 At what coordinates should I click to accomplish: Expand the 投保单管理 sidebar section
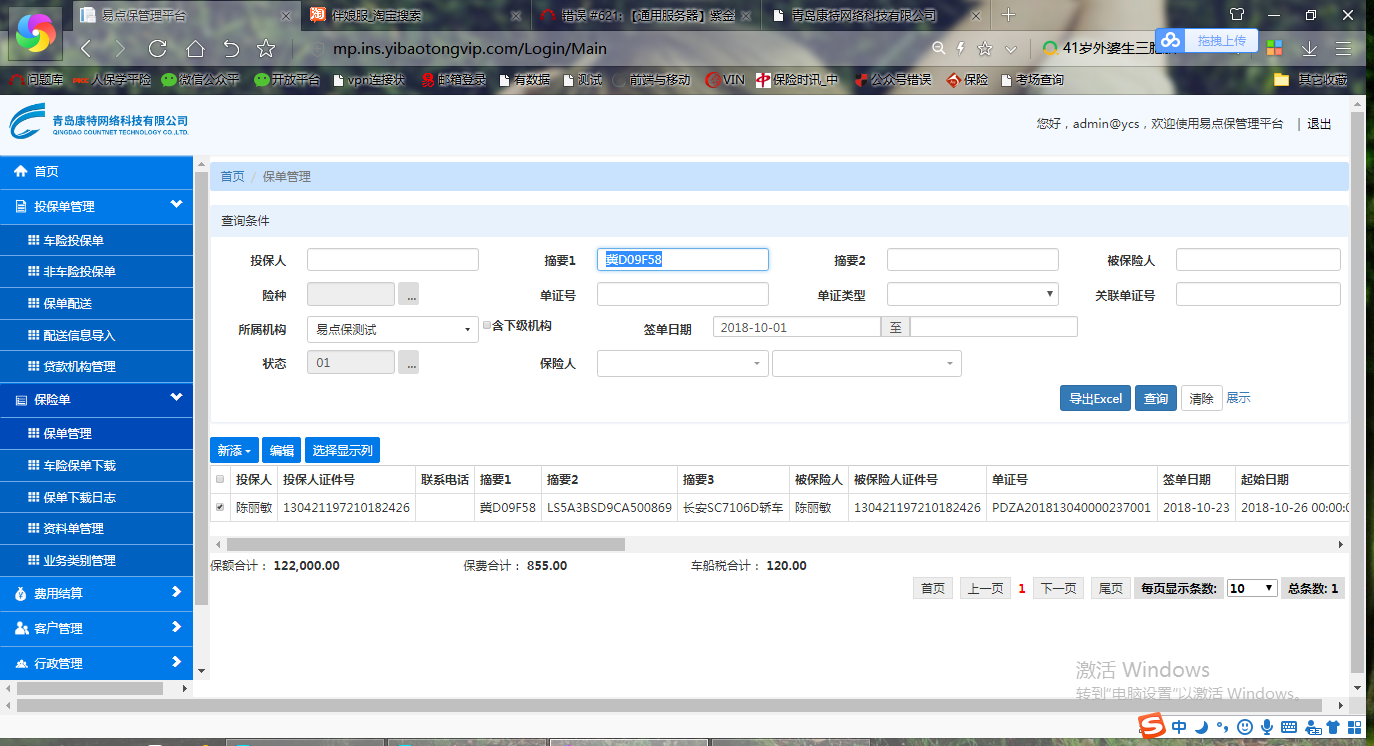(96, 206)
